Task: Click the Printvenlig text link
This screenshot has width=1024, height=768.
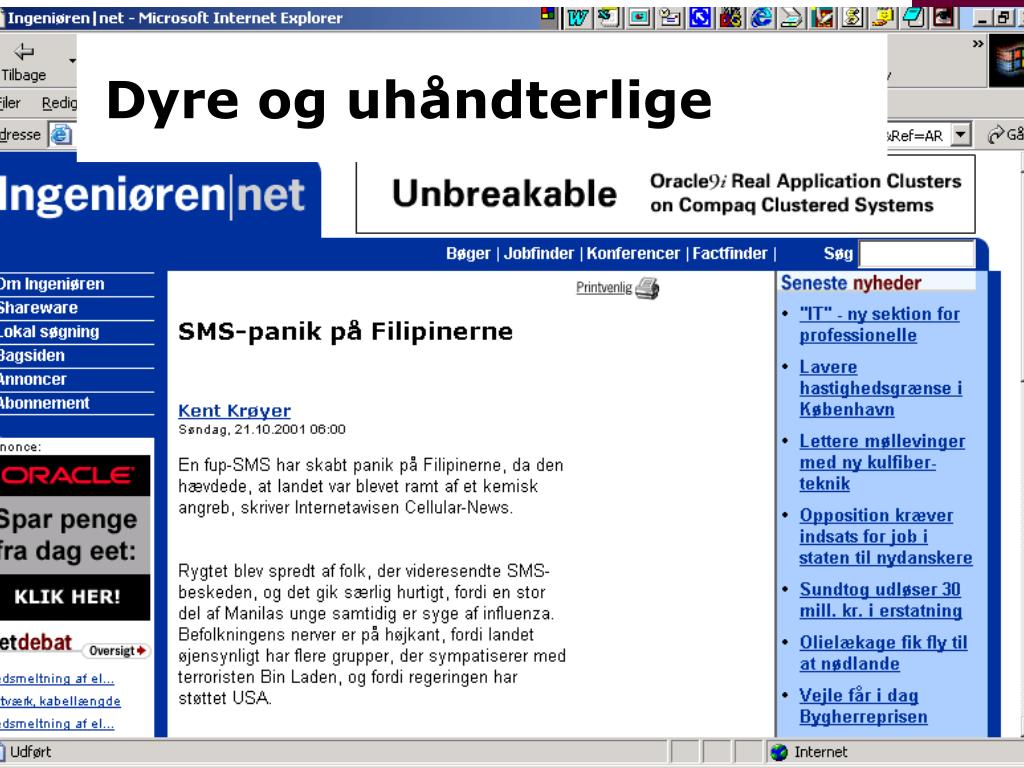Action: (603, 288)
